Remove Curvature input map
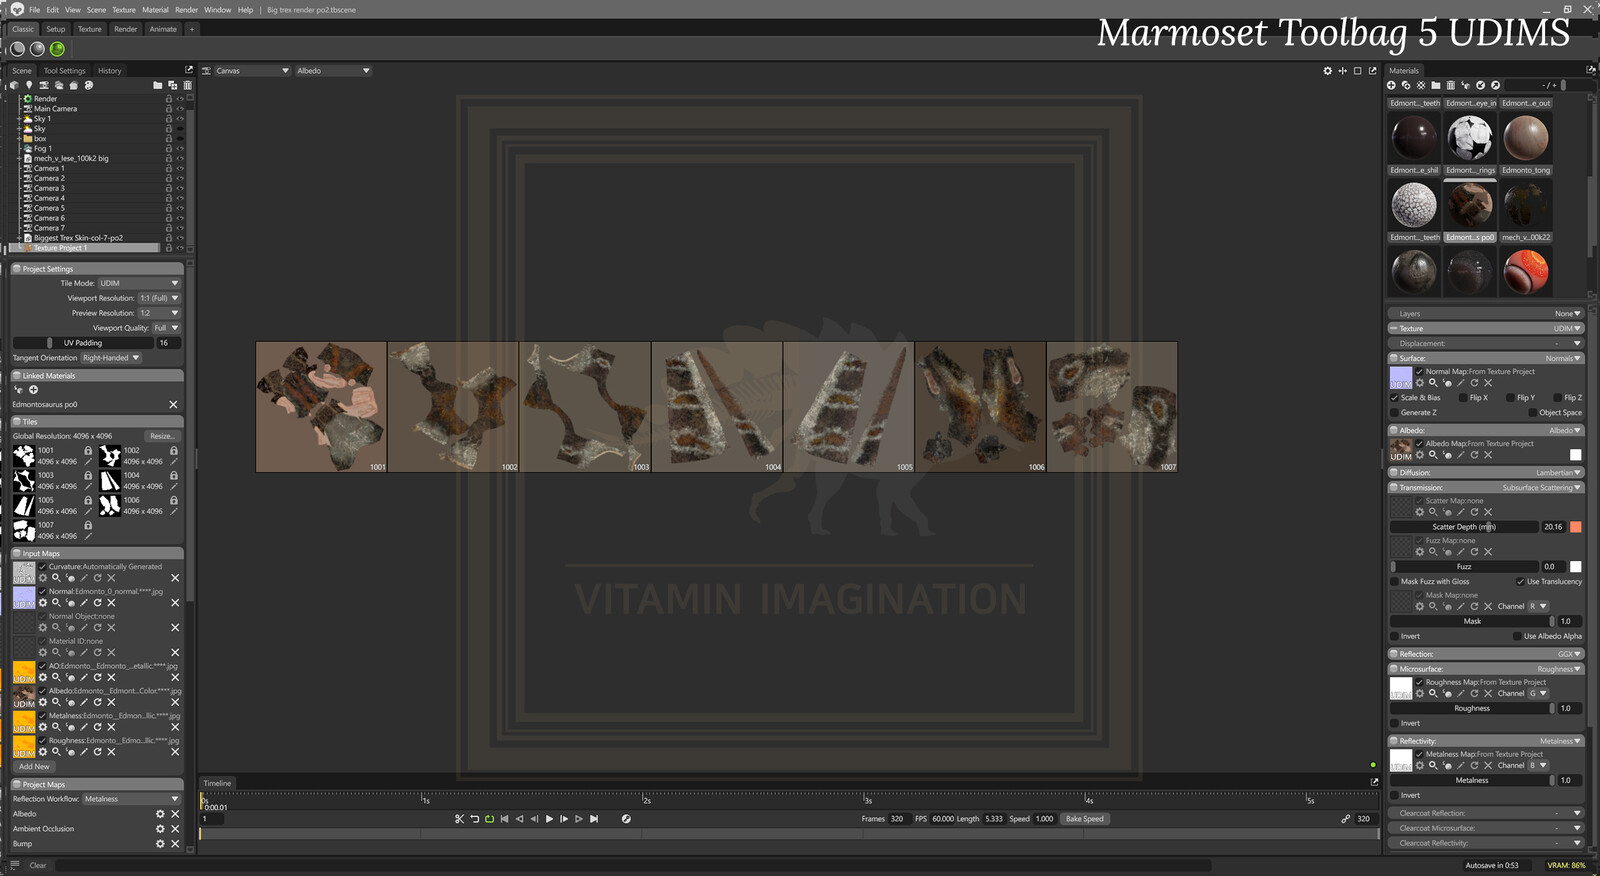Viewport: 1600px width, 876px height. 174,578
